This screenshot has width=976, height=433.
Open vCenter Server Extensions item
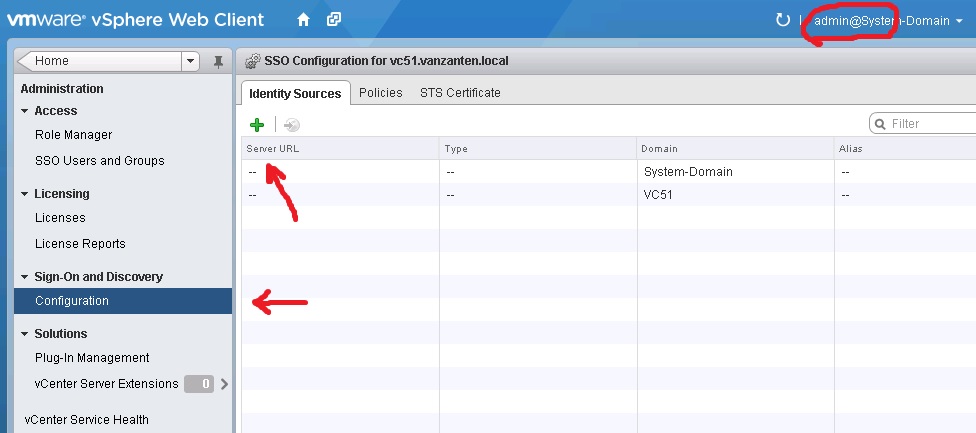(106, 384)
